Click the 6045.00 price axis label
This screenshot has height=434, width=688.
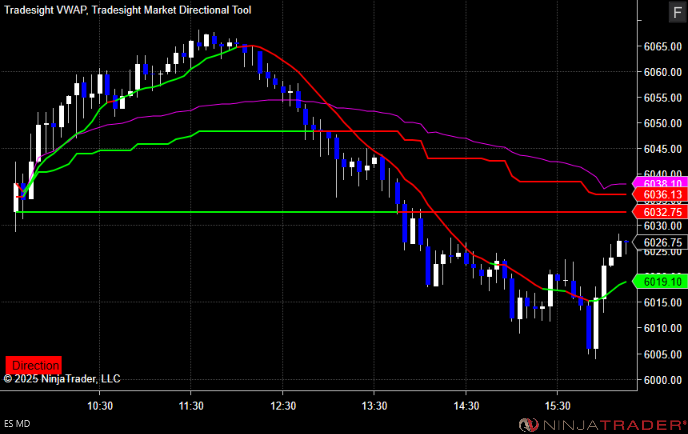(663, 149)
